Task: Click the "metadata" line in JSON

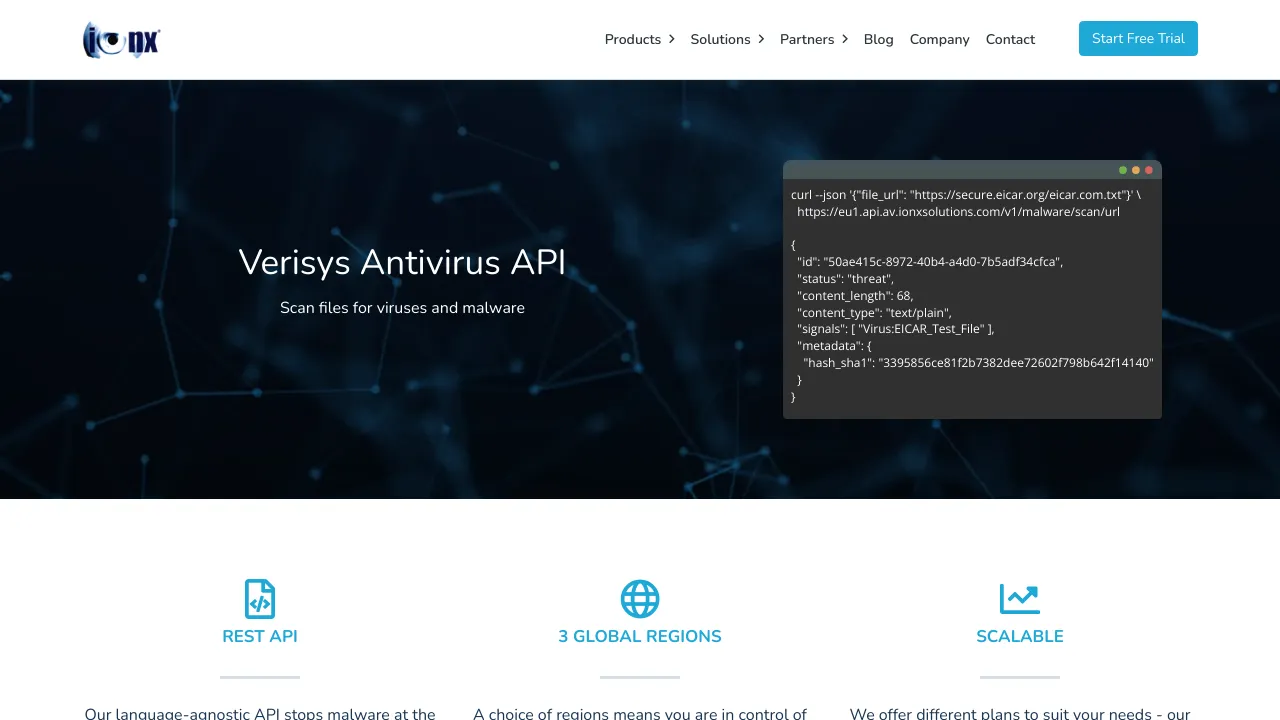Action: [834, 346]
